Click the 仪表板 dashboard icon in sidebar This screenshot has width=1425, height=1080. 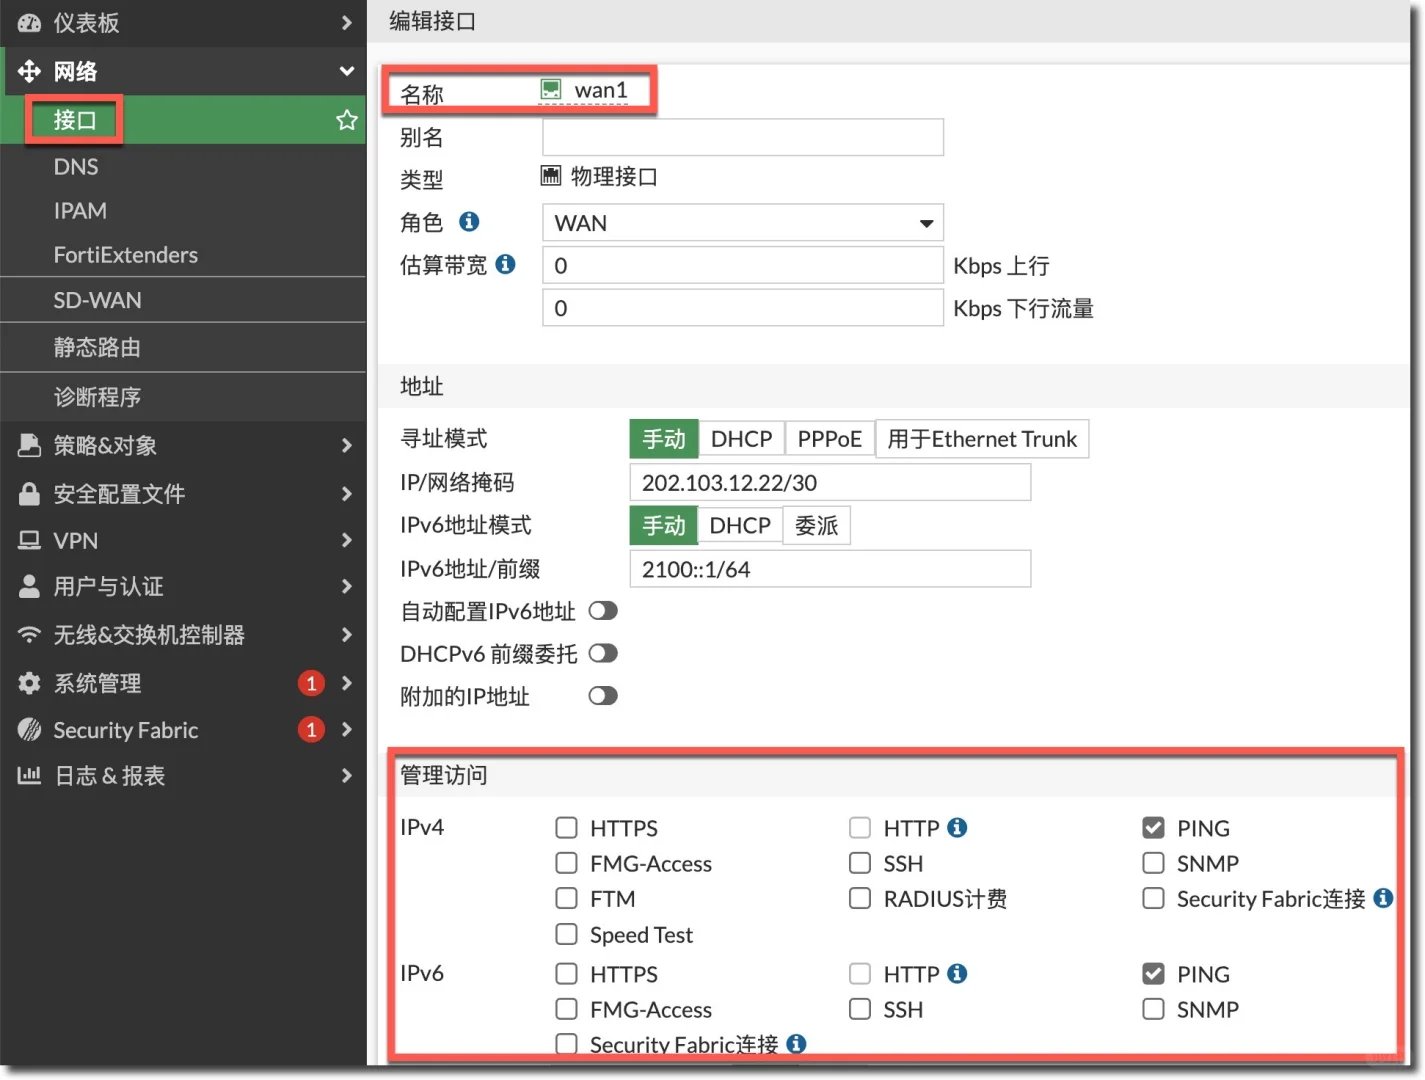tap(28, 23)
